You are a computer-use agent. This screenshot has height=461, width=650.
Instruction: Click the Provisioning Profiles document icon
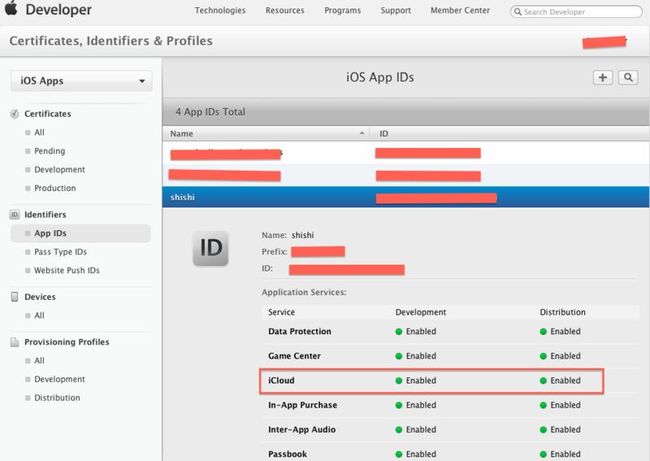coord(15,342)
